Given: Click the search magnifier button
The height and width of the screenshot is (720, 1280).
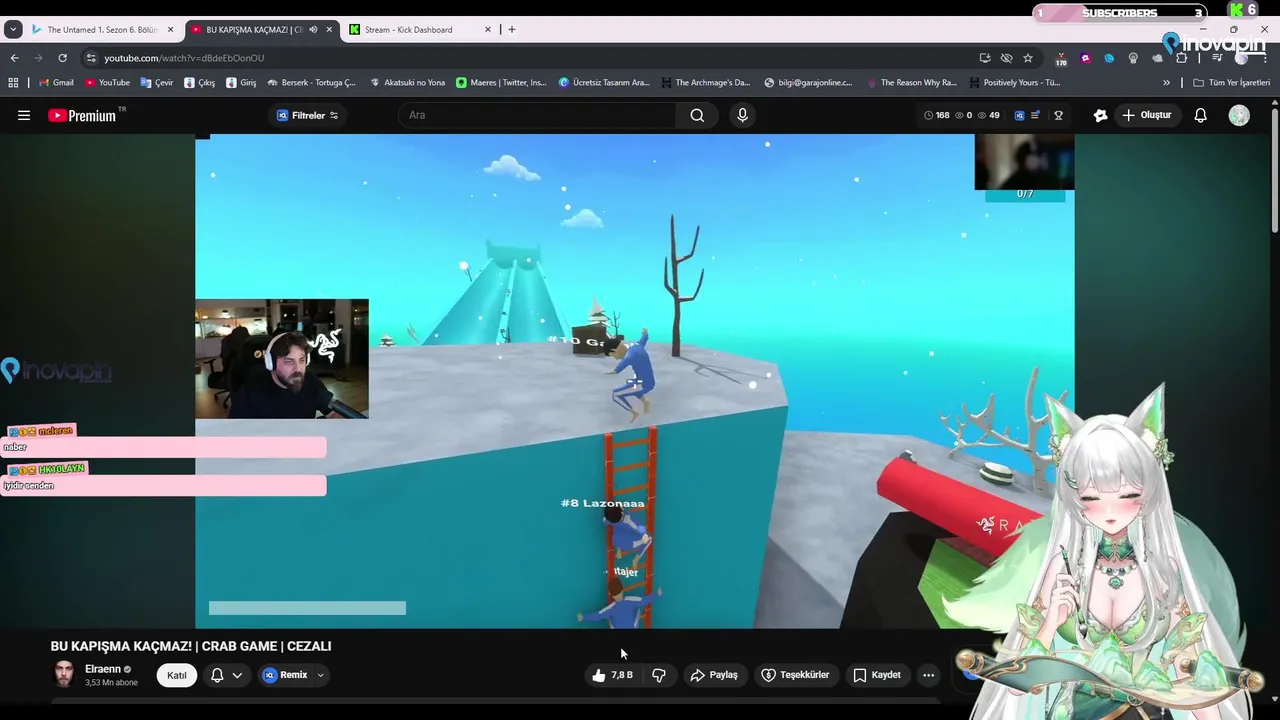Looking at the screenshot, I should point(697,115).
